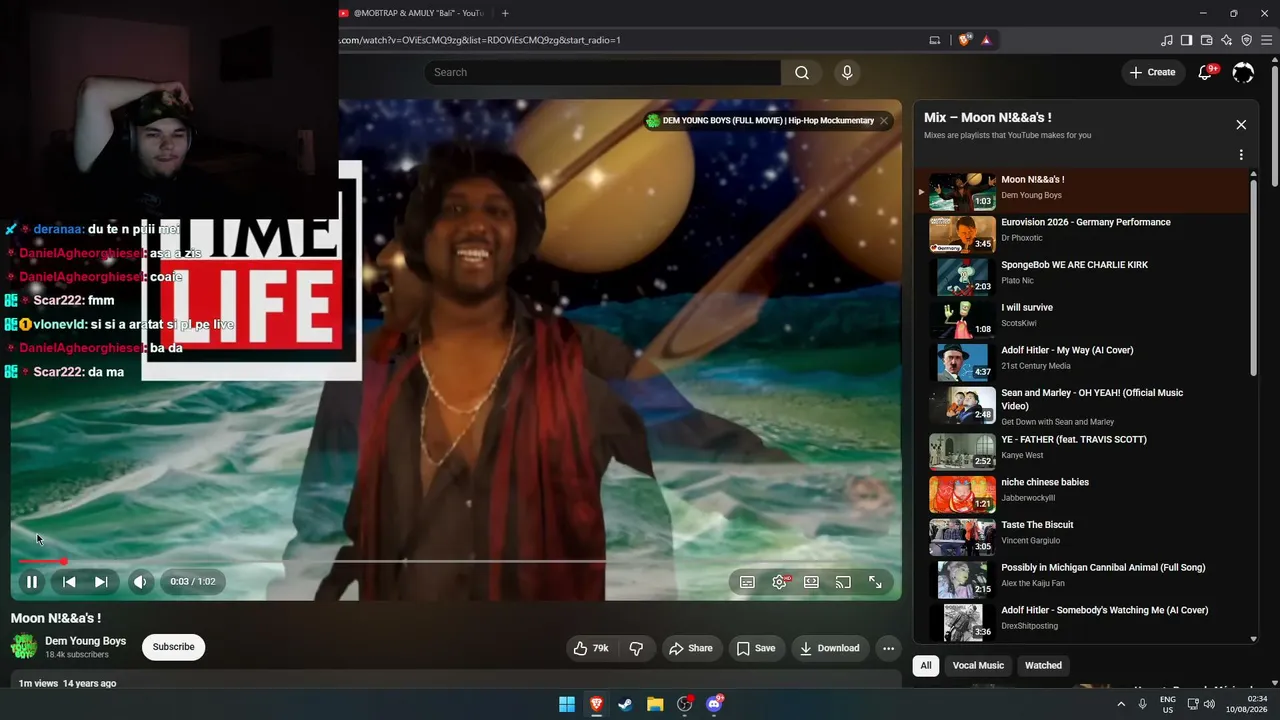Open Steam from the taskbar
The width and height of the screenshot is (1280, 720).
tap(625, 704)
